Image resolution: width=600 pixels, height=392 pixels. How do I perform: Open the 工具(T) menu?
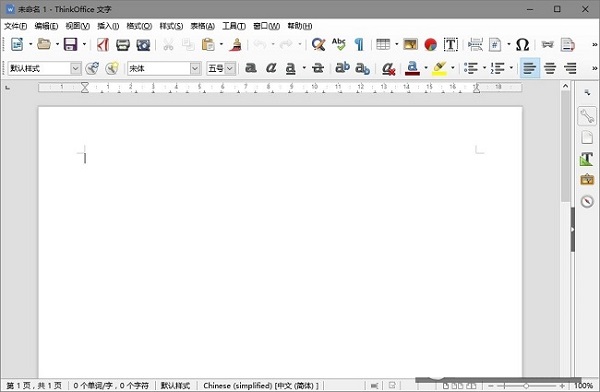click(234, 26)
